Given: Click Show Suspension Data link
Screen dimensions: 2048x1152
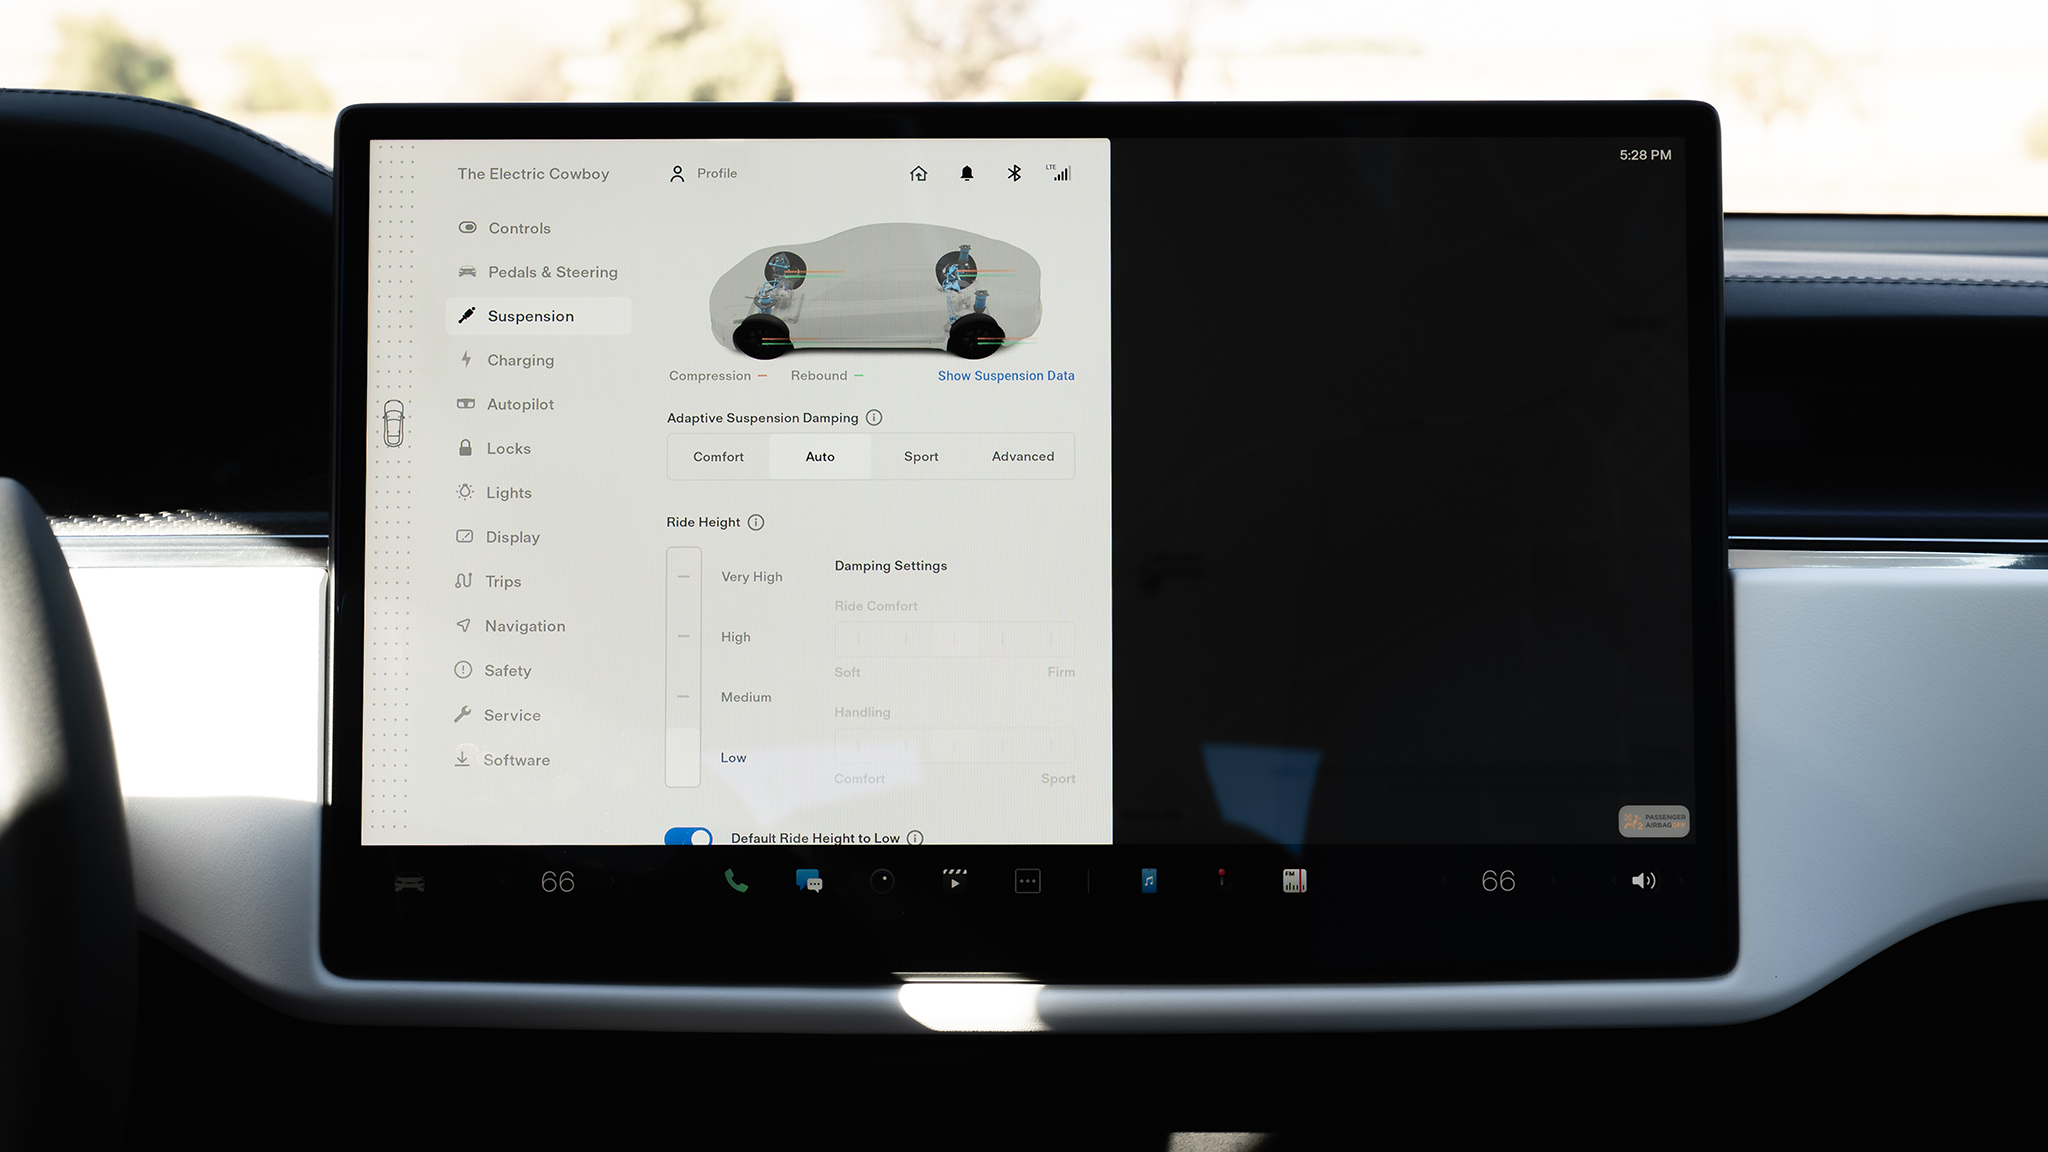Looking at the screenshot, I should pos(1006,376).
